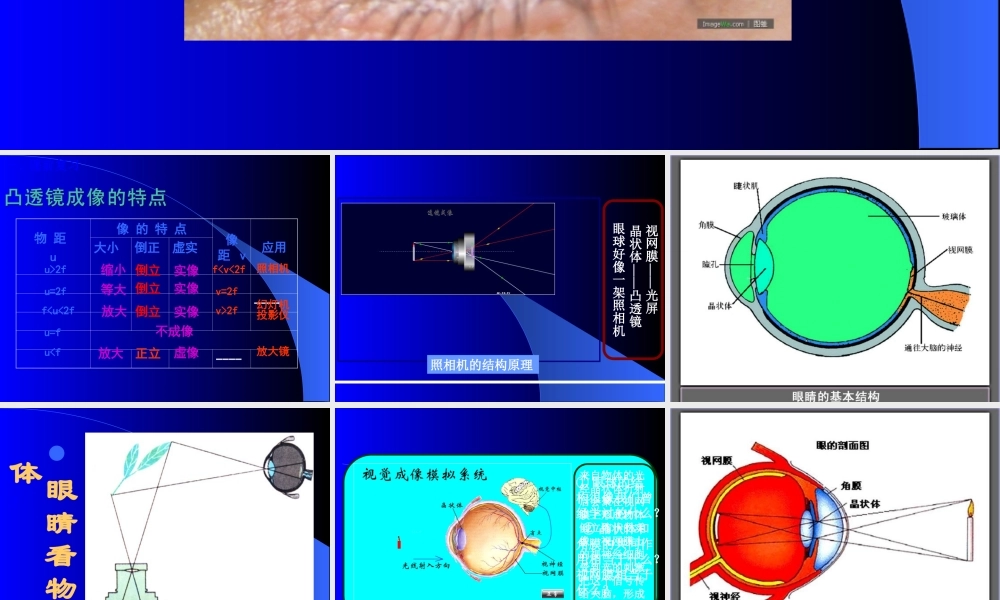The height and width of the screenshot is (600, 1000).
Task: Click the blue bullet point beside 眼睛看物
Action: (58, 453)
